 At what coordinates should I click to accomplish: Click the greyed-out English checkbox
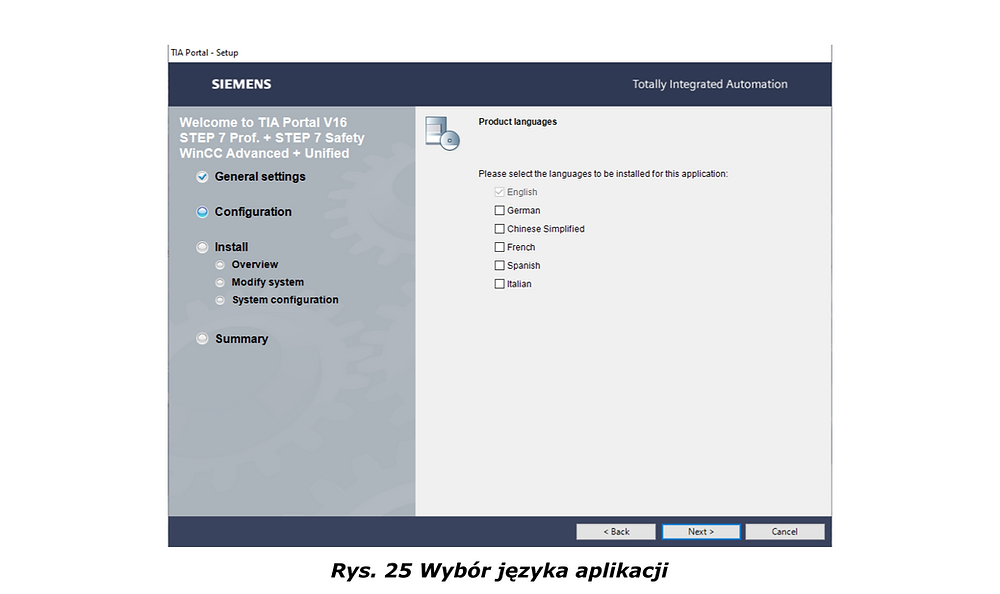(x=499, y=192)
